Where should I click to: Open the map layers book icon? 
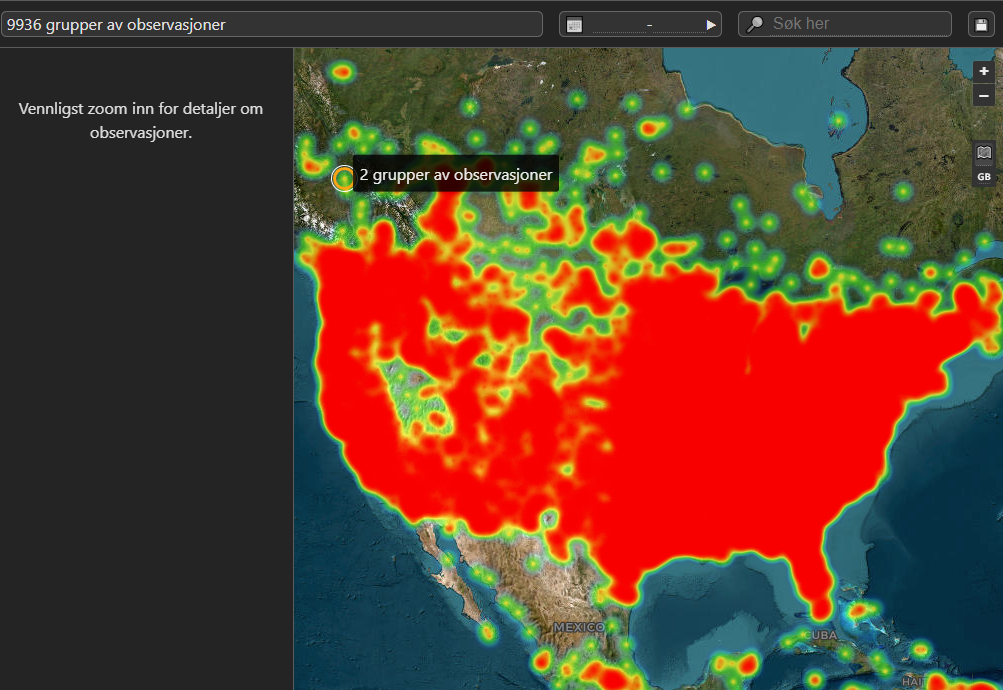[984, 152]
